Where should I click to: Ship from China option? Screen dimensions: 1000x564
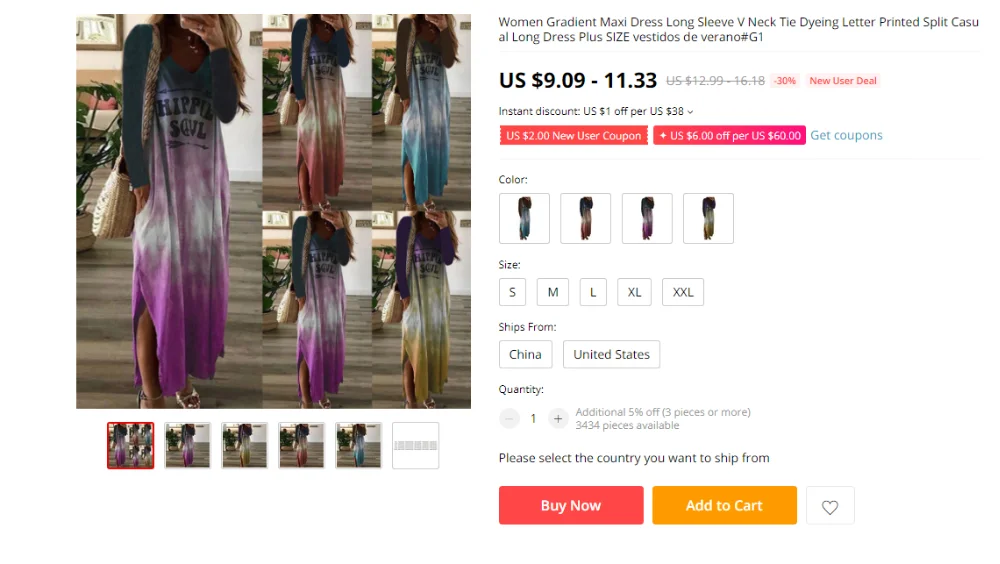(526, 354)
